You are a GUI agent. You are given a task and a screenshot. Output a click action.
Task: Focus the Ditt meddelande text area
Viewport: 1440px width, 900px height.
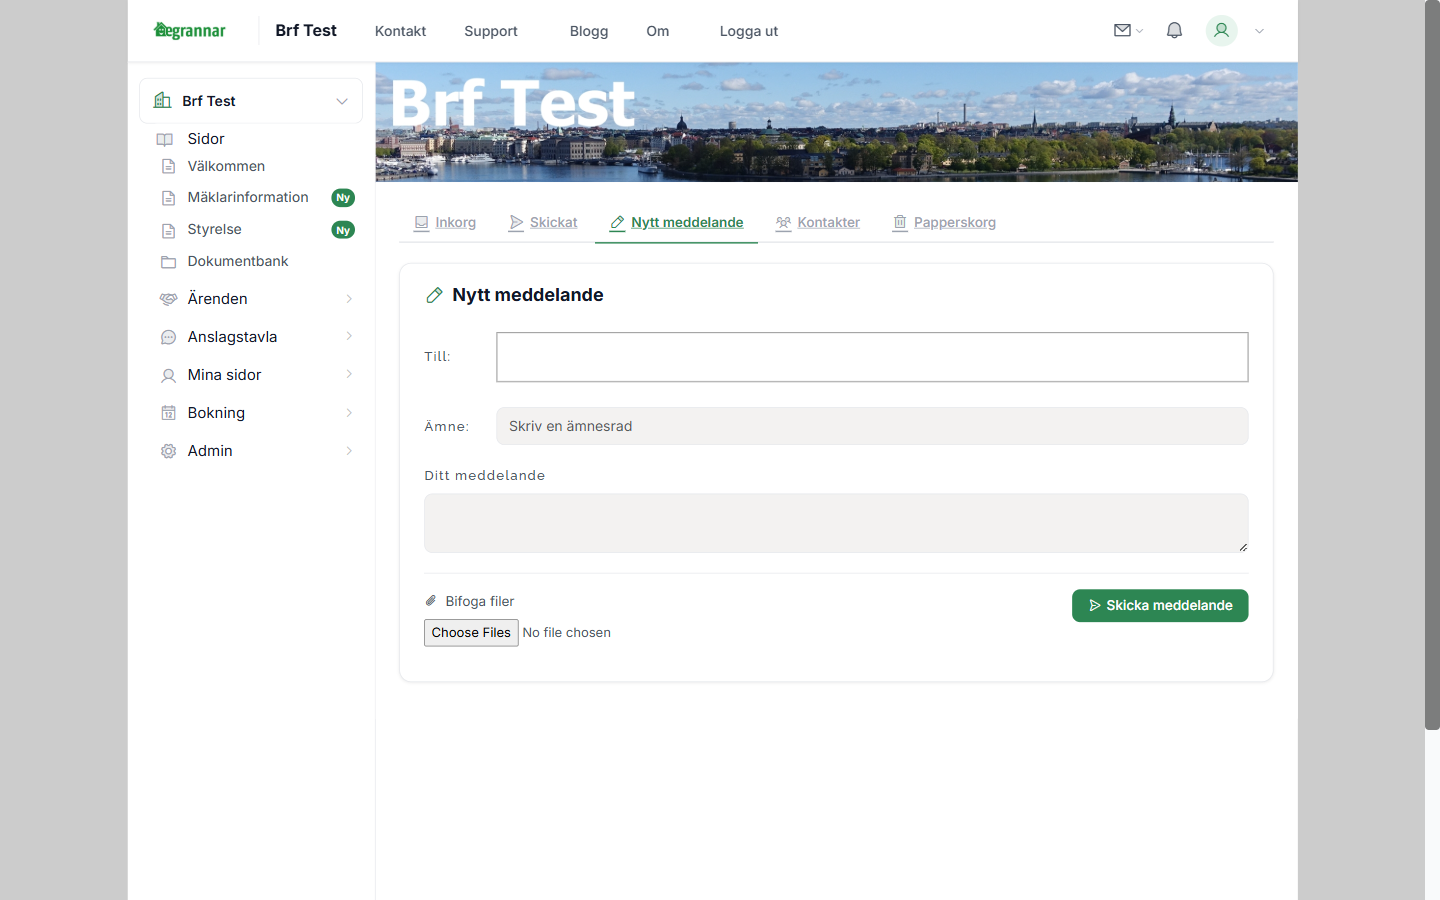coord(836,523)
